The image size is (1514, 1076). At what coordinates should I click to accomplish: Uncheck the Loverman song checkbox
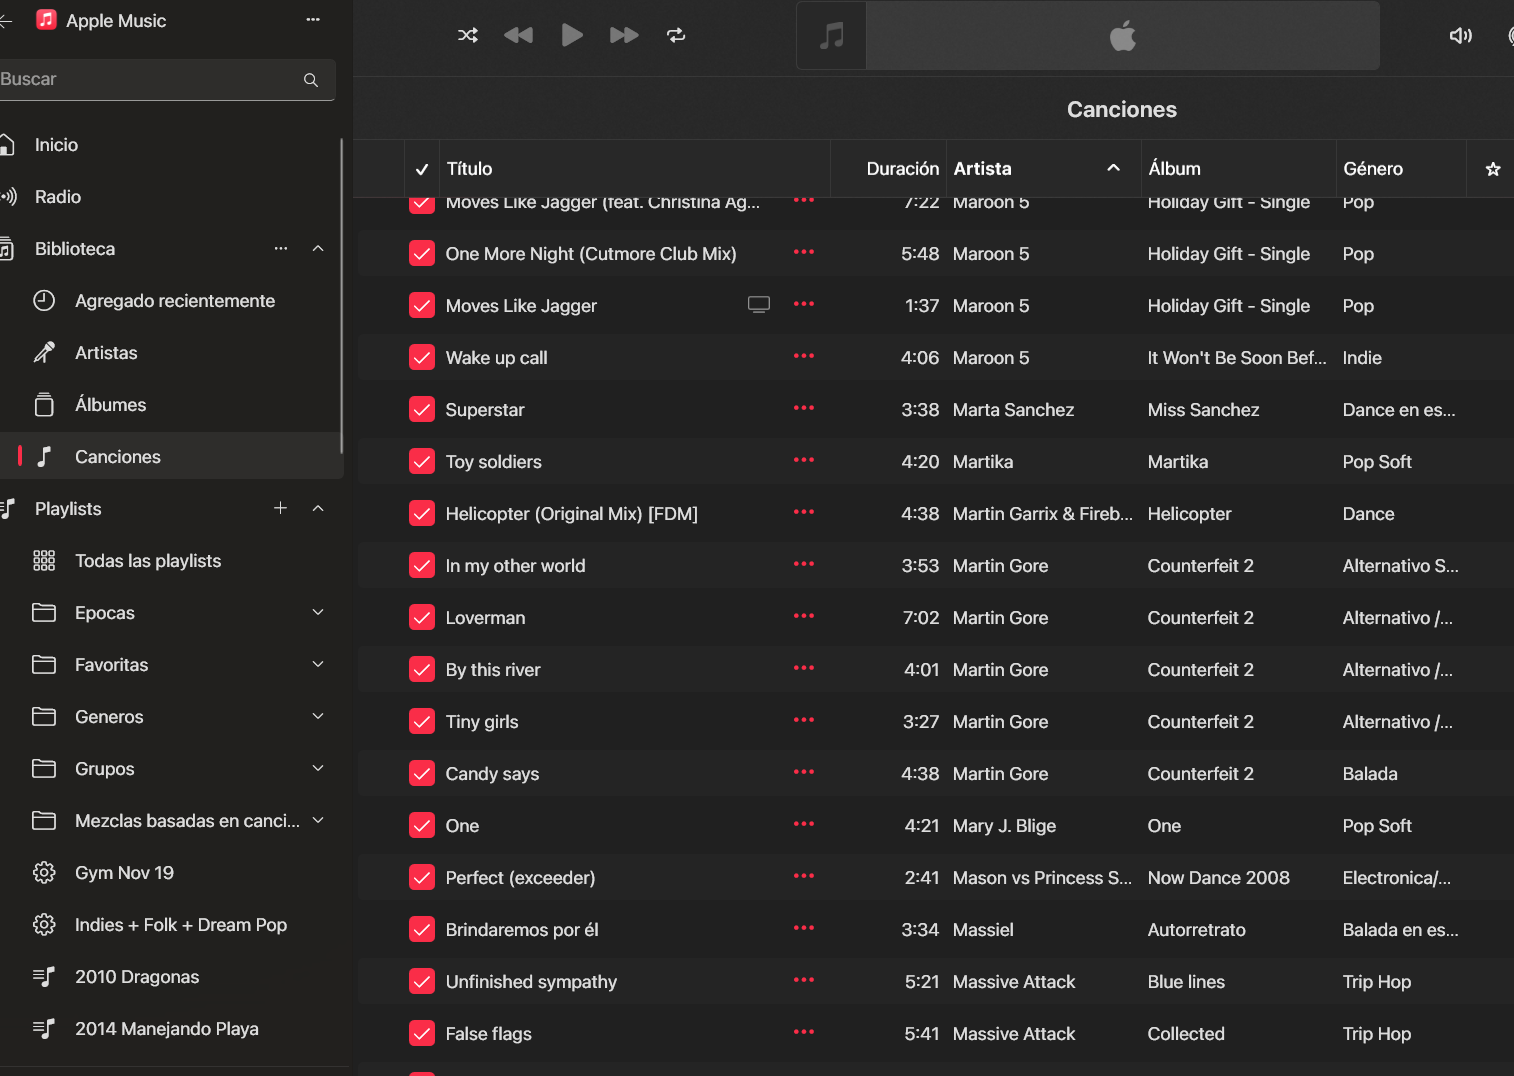(x=422, y=618)
